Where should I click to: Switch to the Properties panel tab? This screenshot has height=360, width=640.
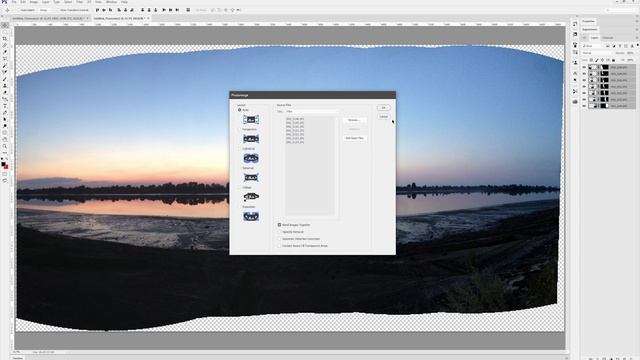pyautogui.click(x=588, y=21)
